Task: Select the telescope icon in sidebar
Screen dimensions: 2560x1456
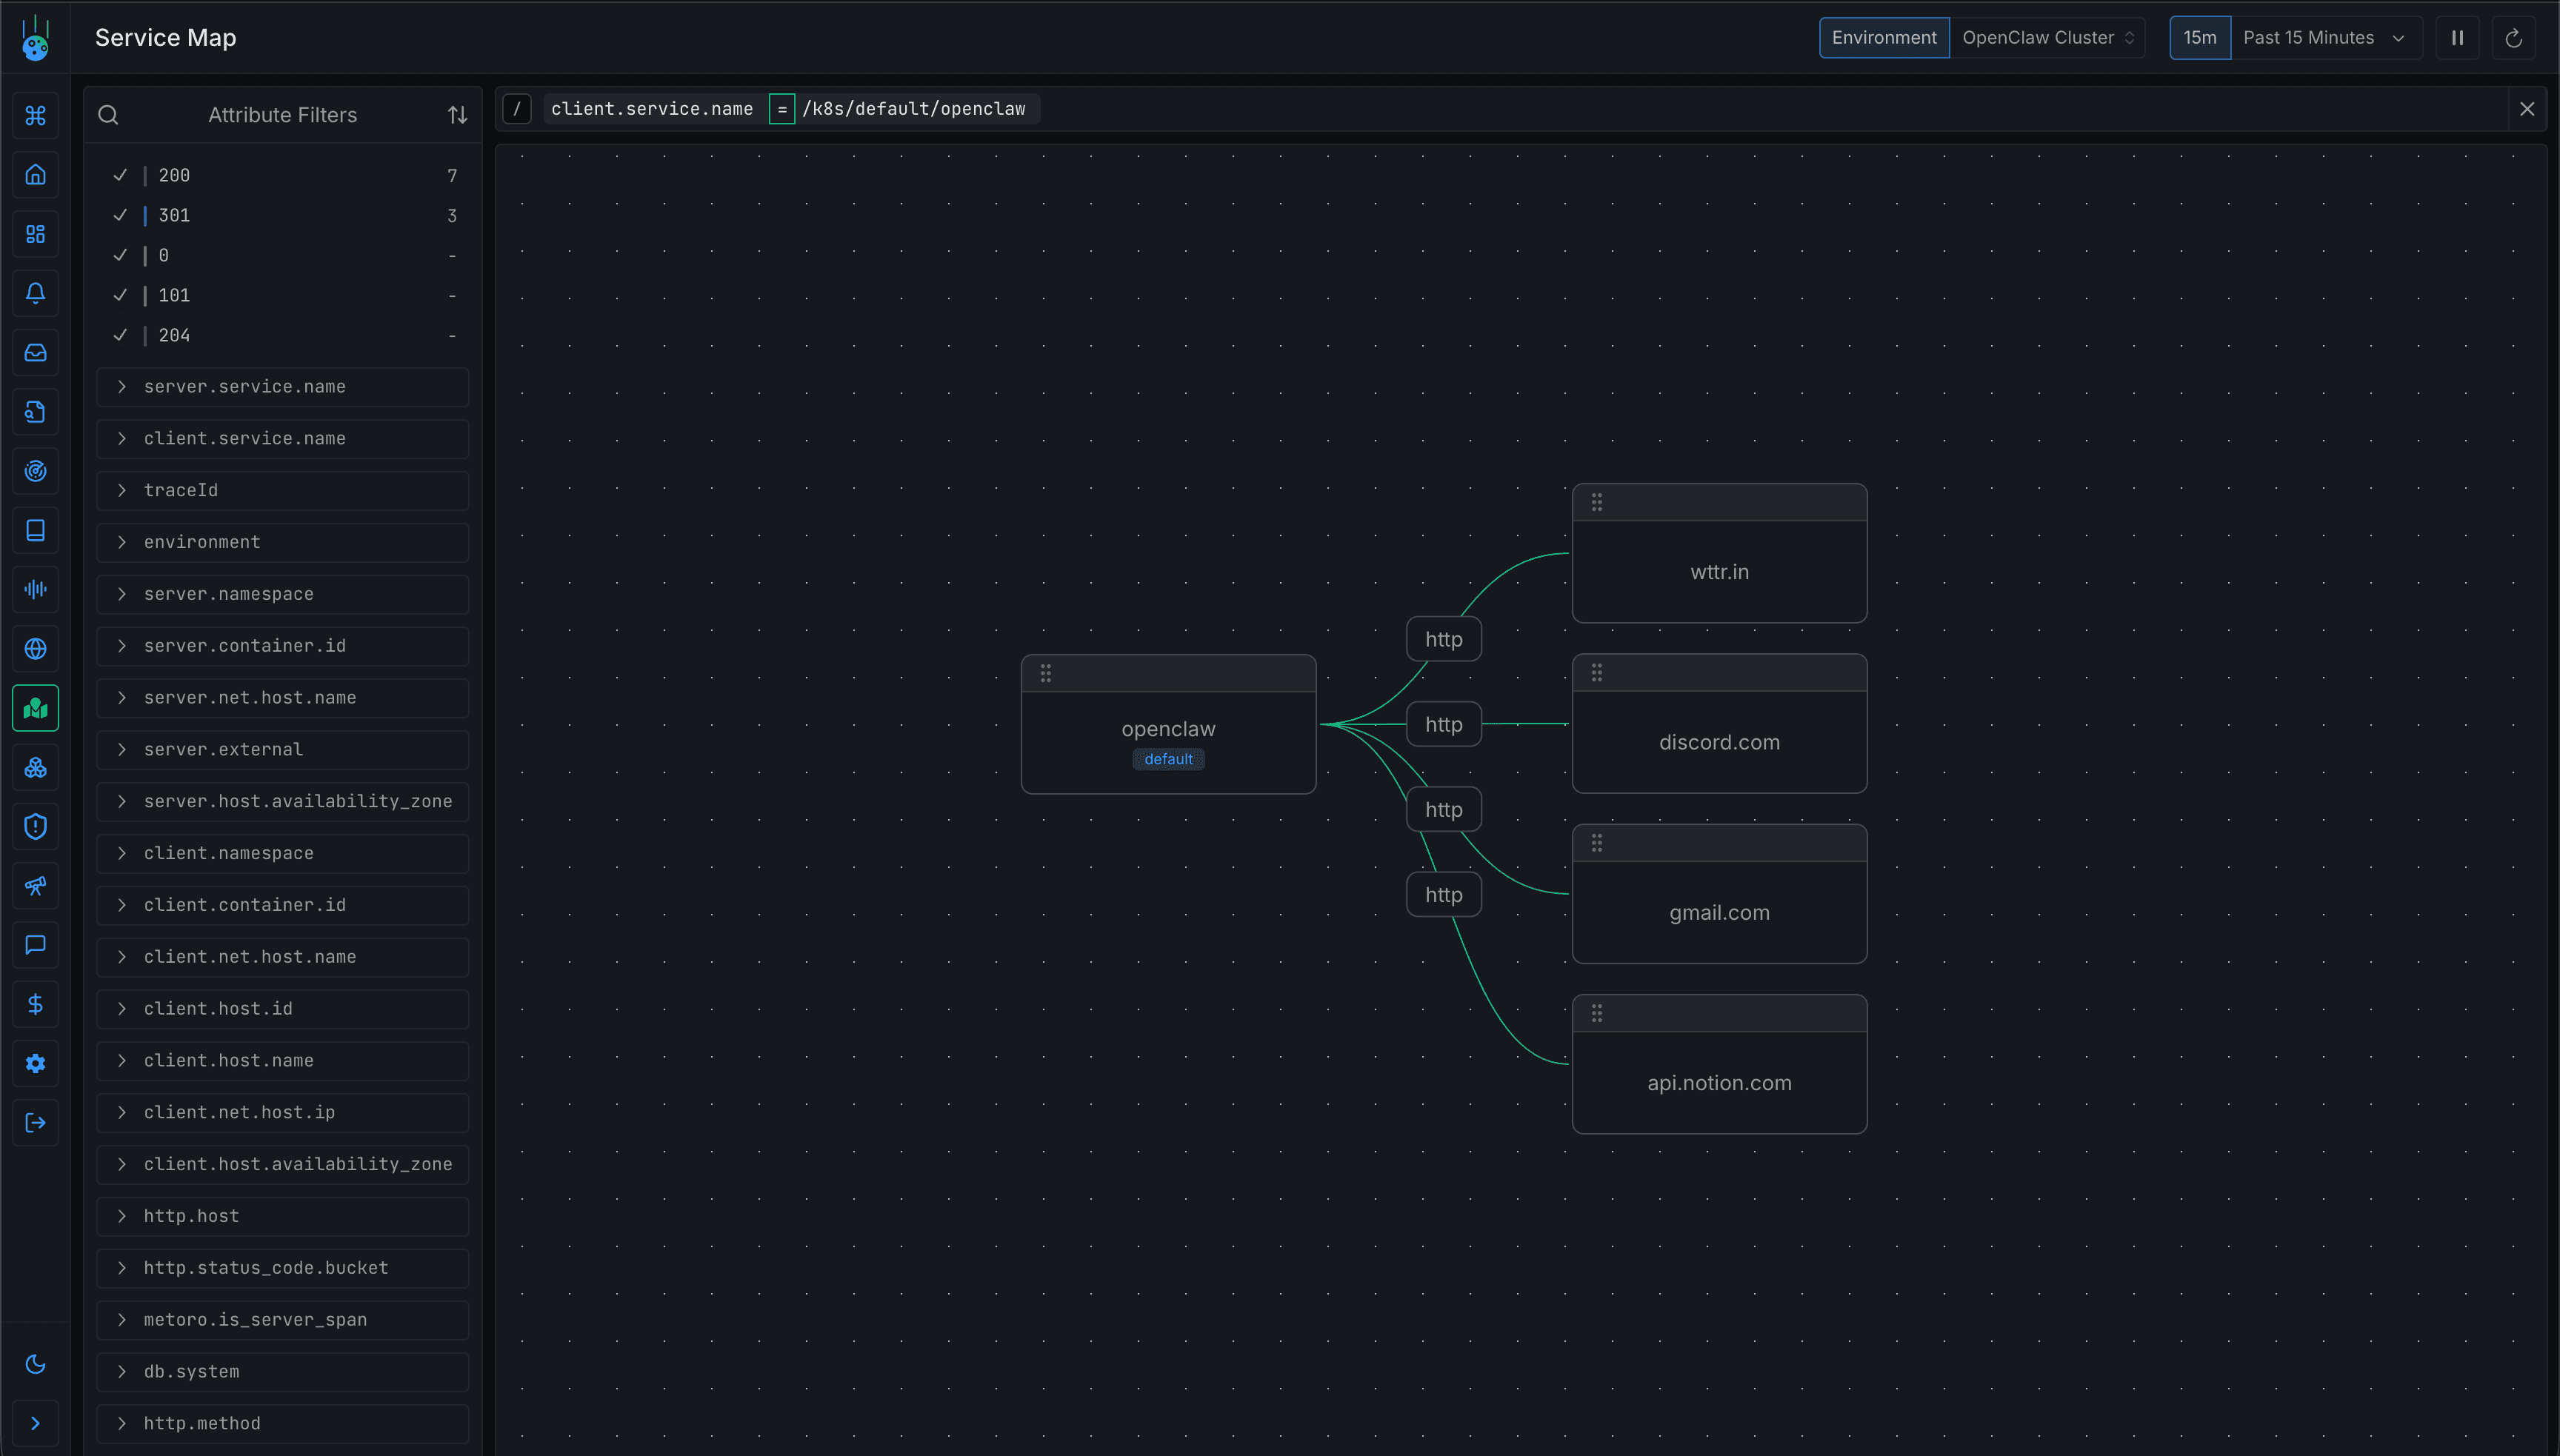Action: point(36,885)
